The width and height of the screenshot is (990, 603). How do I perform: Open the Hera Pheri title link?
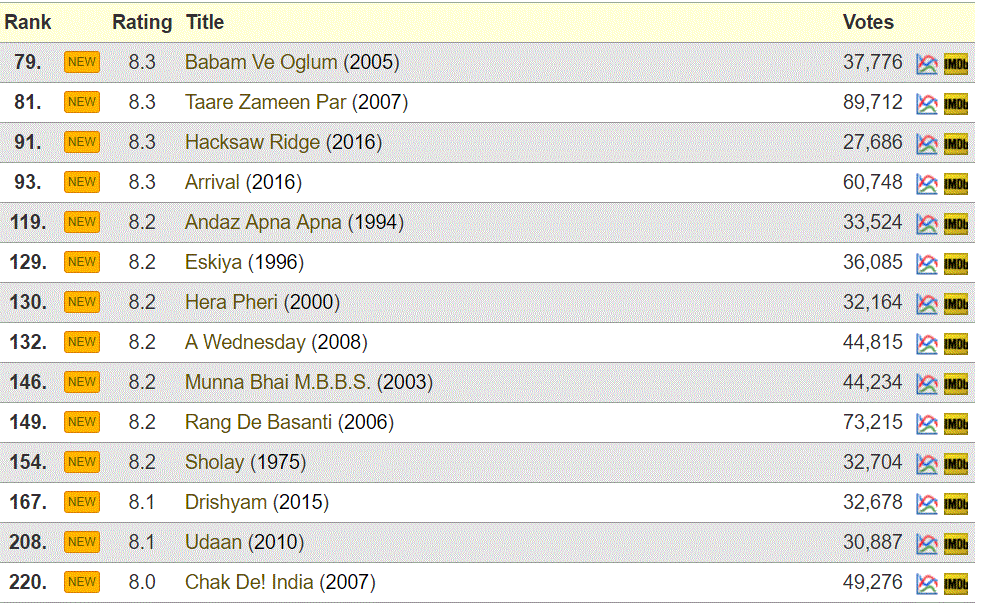(x=231, y=302)
